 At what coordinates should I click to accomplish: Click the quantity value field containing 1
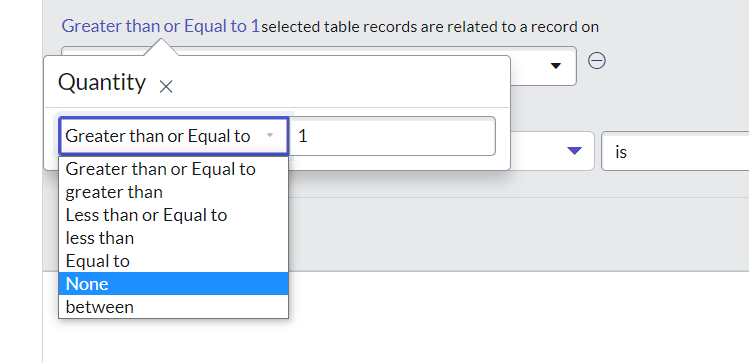tap(393, 136)
